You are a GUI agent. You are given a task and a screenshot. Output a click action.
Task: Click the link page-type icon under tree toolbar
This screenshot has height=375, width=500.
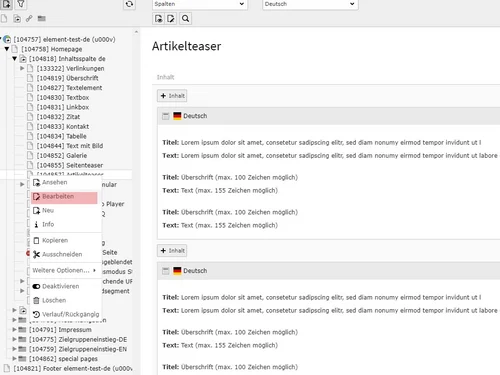coord(29,19)
